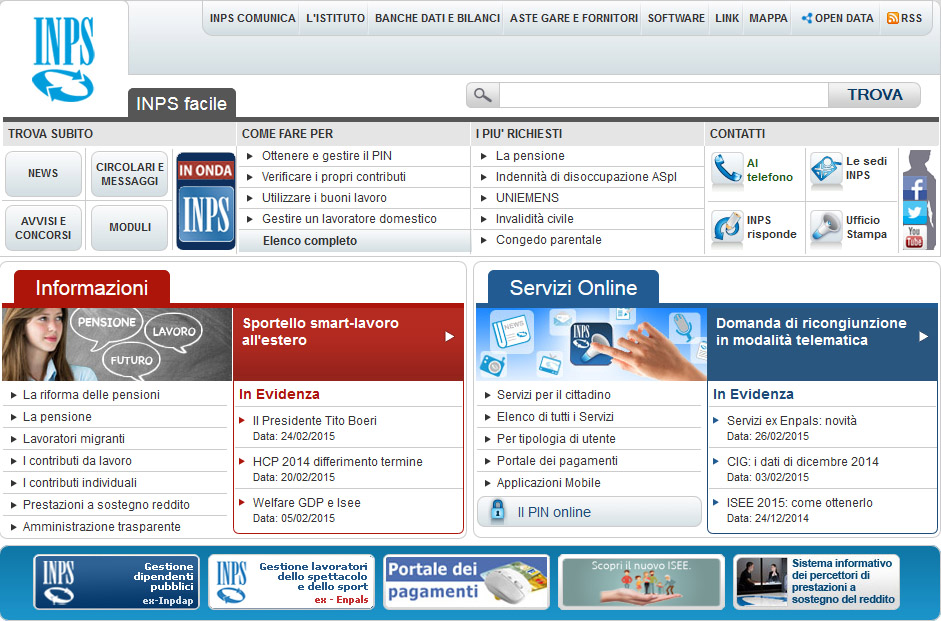Screen dimensions: 941x621
Task: Open the Gestione lavoratori dello spettacolo banner
Action: point(291,582)
